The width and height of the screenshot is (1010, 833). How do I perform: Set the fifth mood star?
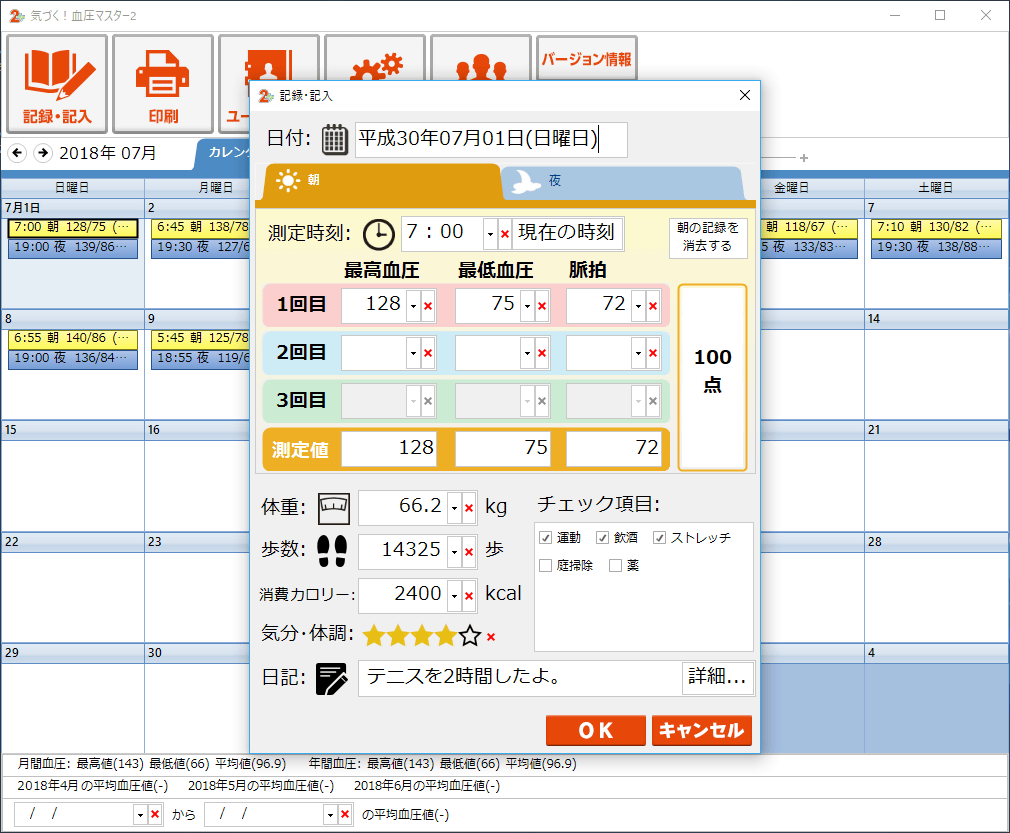[x=470, y=636]
